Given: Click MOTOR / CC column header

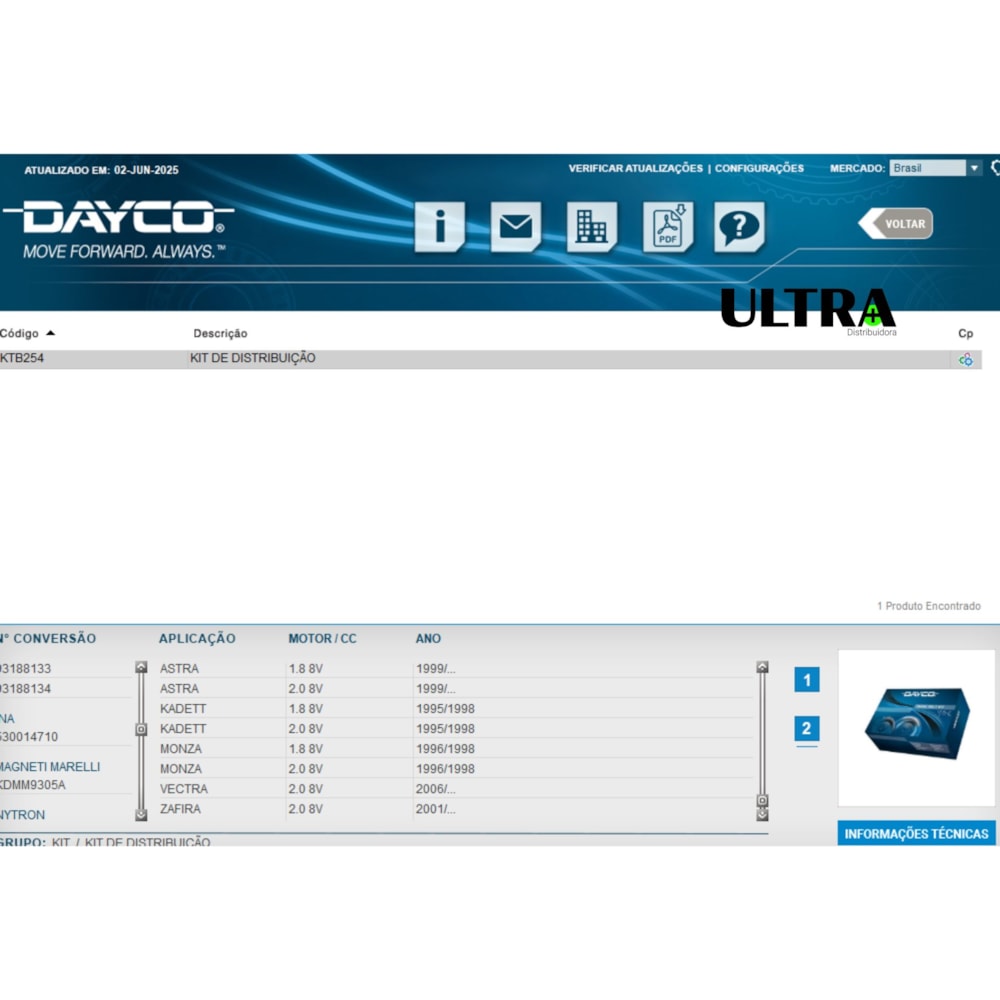Looking at the screenshot, I should click(x=322, y=638).
